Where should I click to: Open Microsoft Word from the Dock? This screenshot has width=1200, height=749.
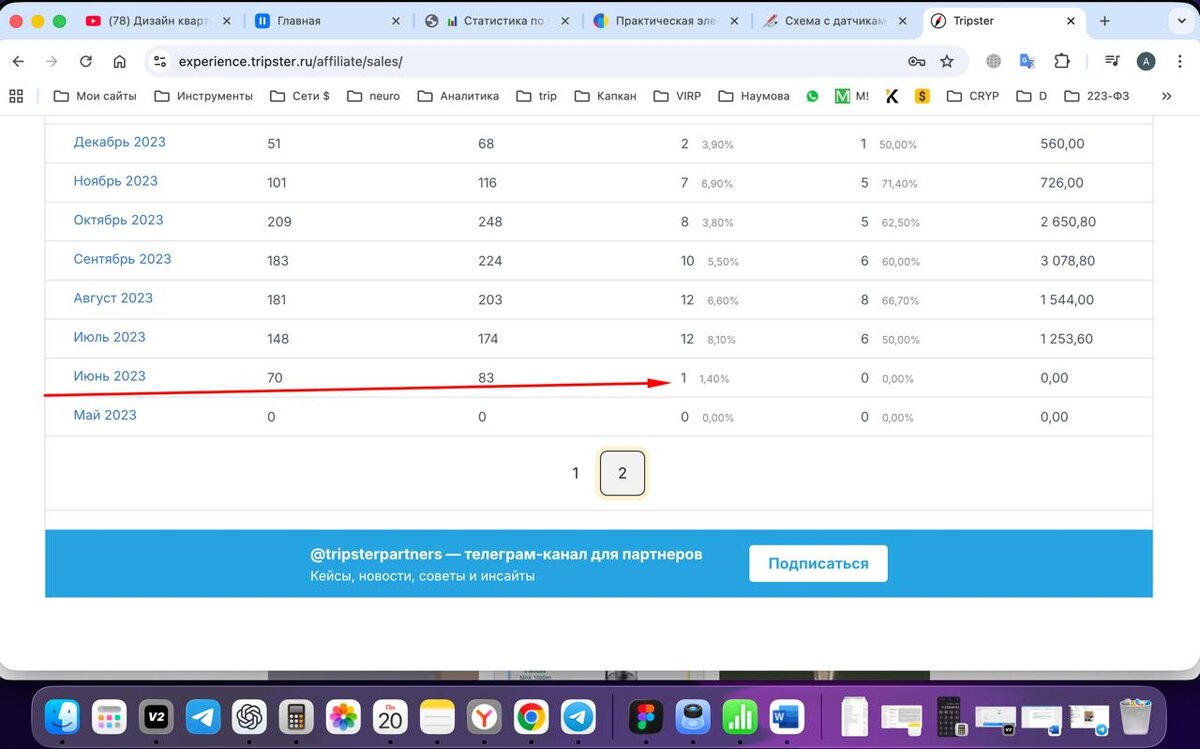coord(787,715)
